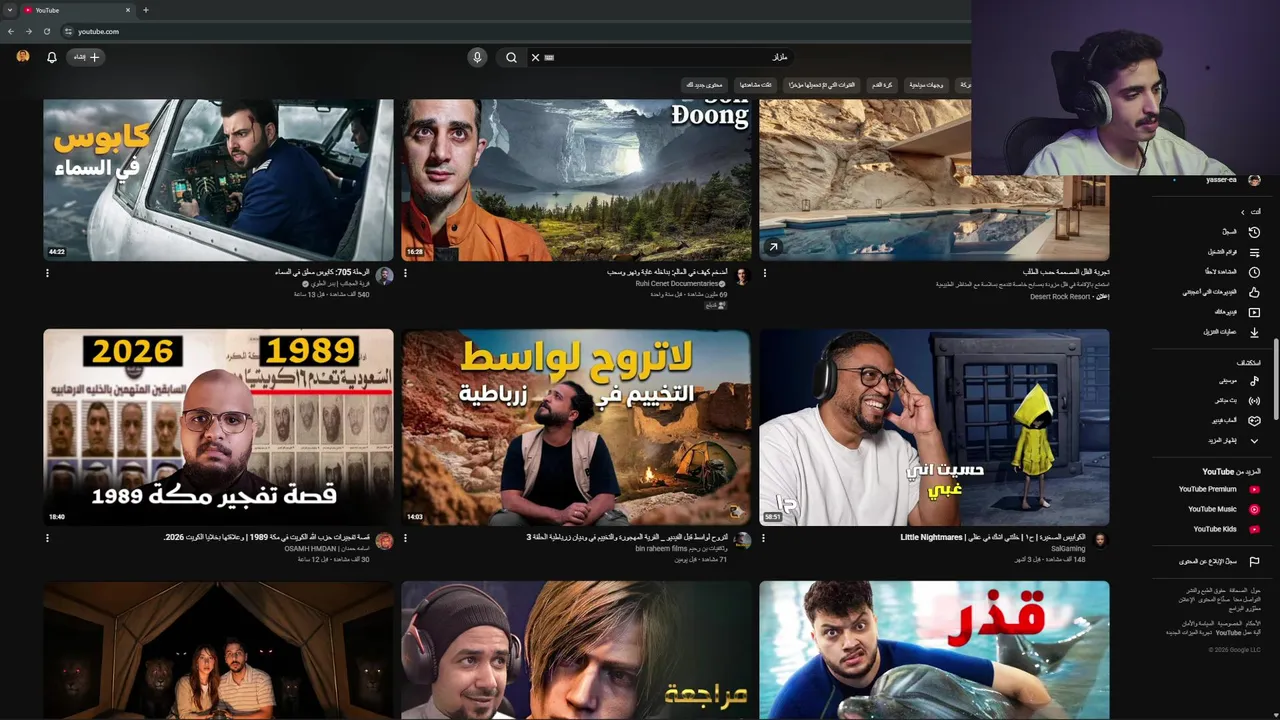Click the Ruhi Cenet Documentaries channel avatar
The image size is (1280, 720).
742,276
